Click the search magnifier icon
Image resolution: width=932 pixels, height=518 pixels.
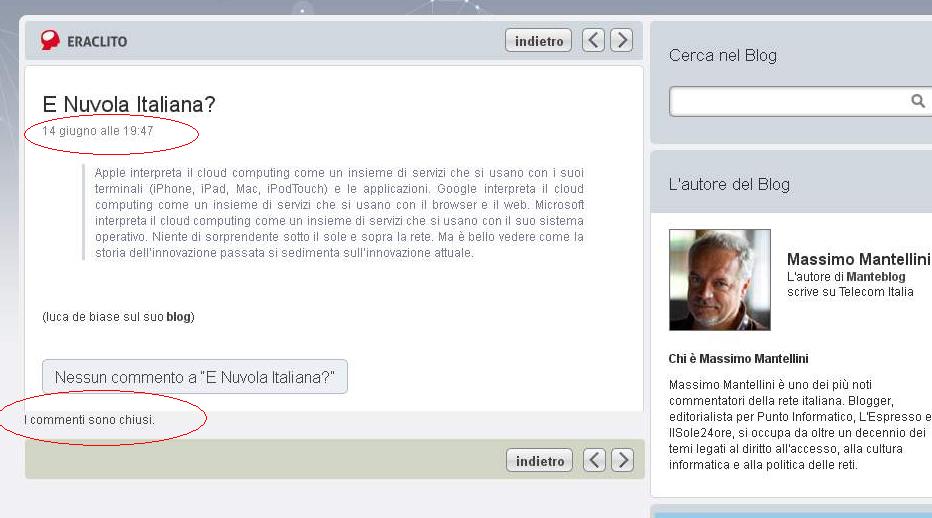point(918,101)
